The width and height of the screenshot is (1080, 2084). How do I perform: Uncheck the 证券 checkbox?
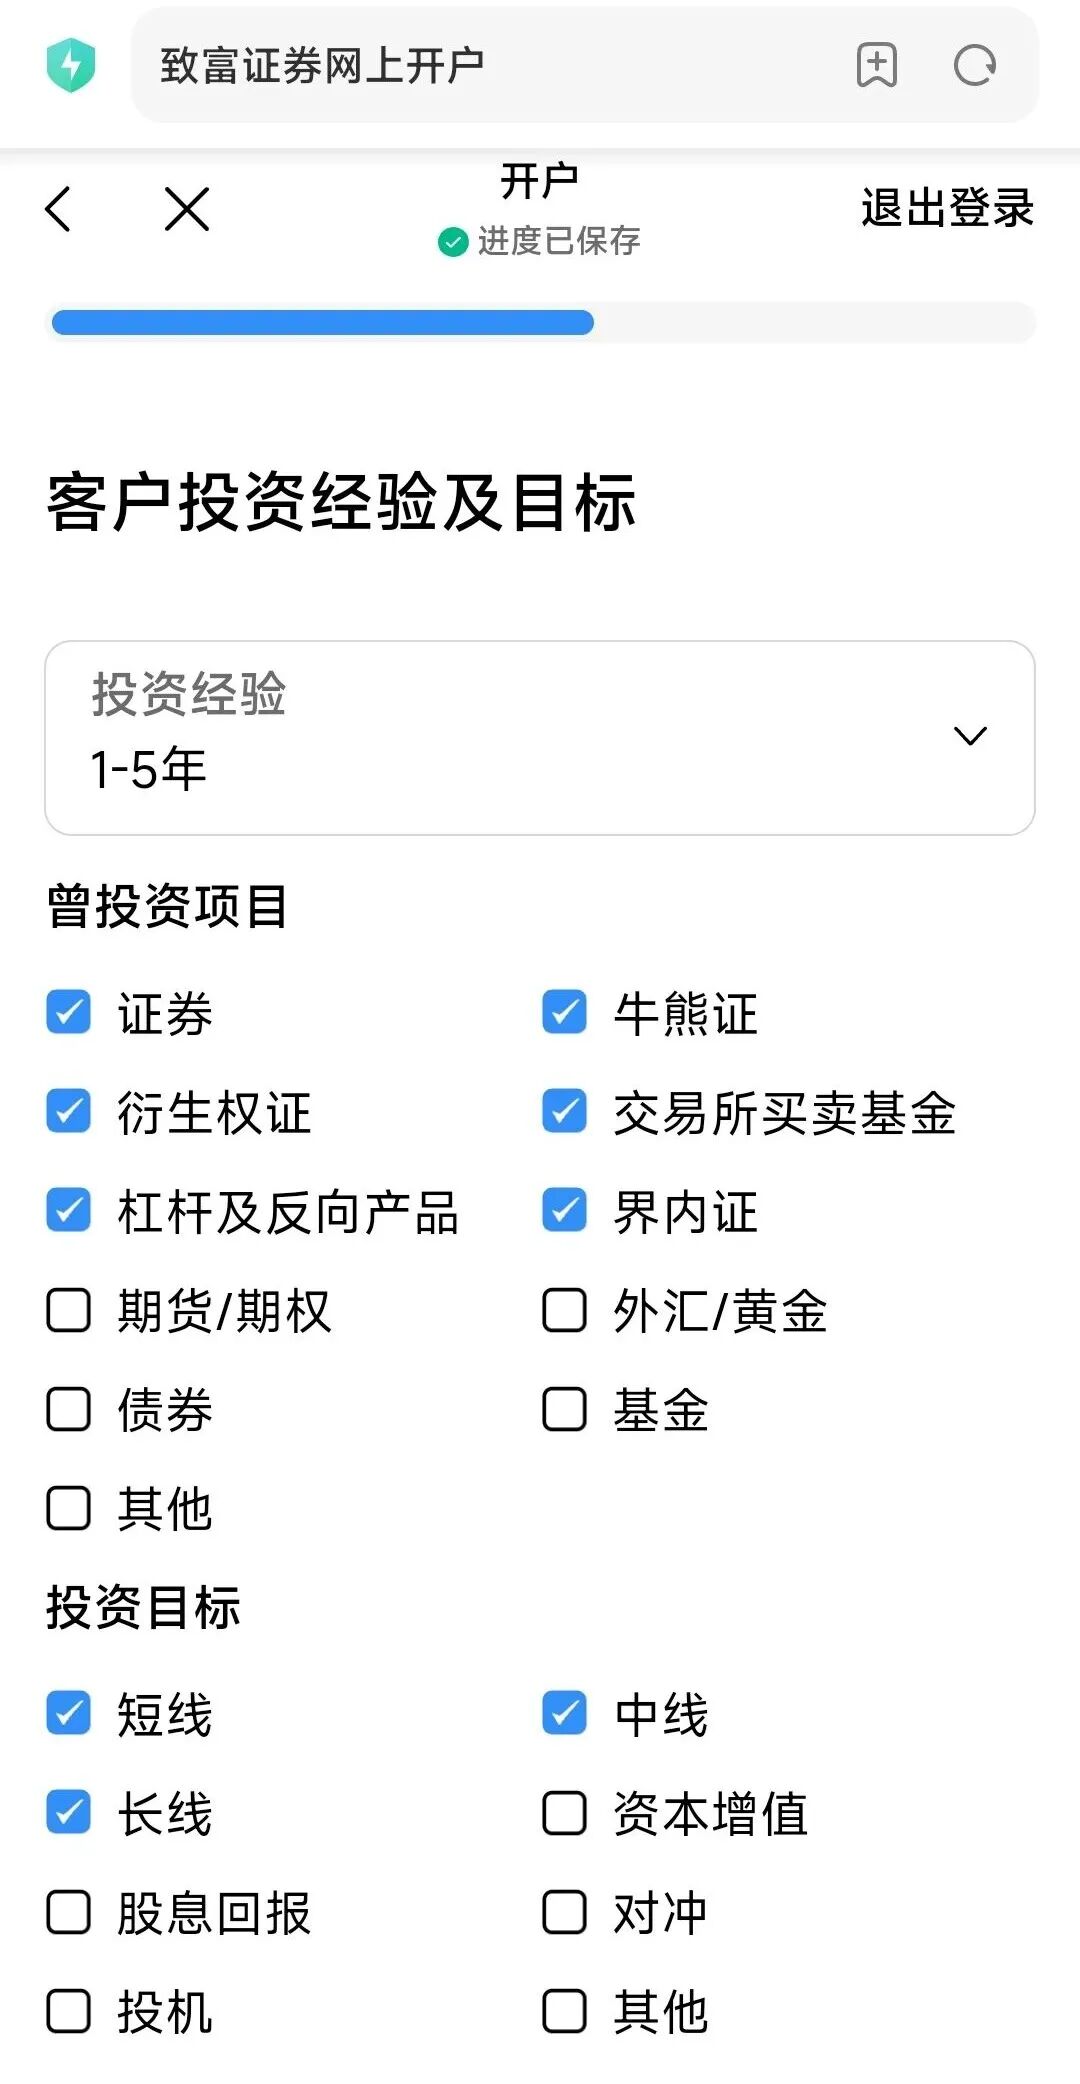69,1012
